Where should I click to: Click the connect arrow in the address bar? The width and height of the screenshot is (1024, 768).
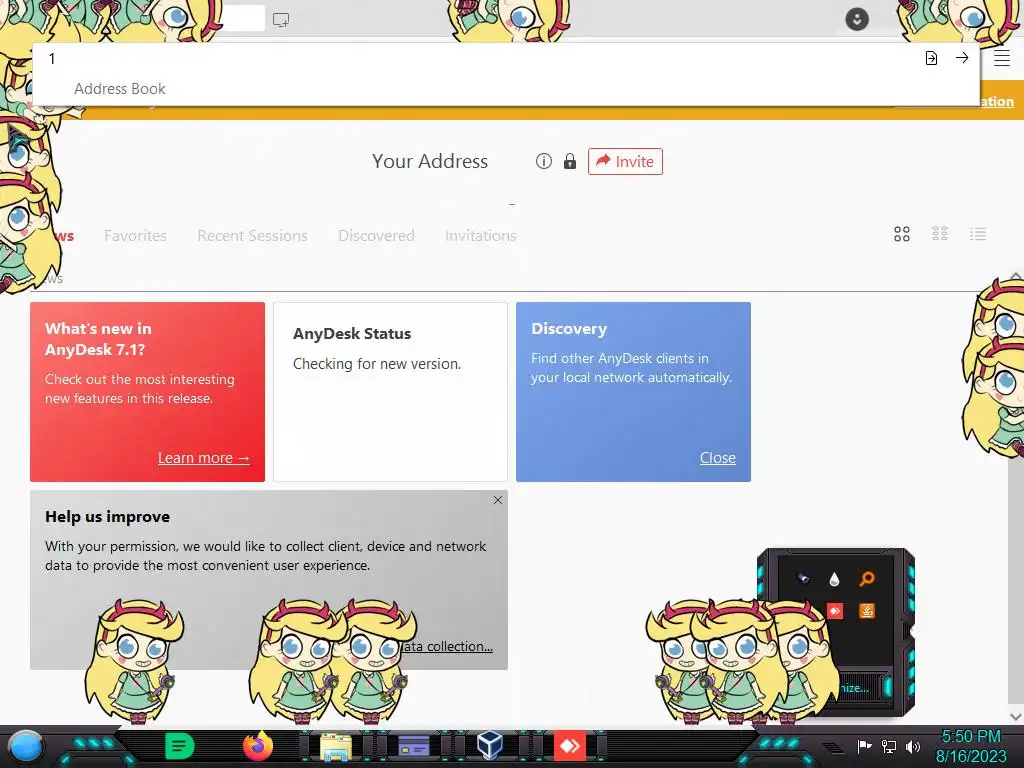tap(962, 58)
